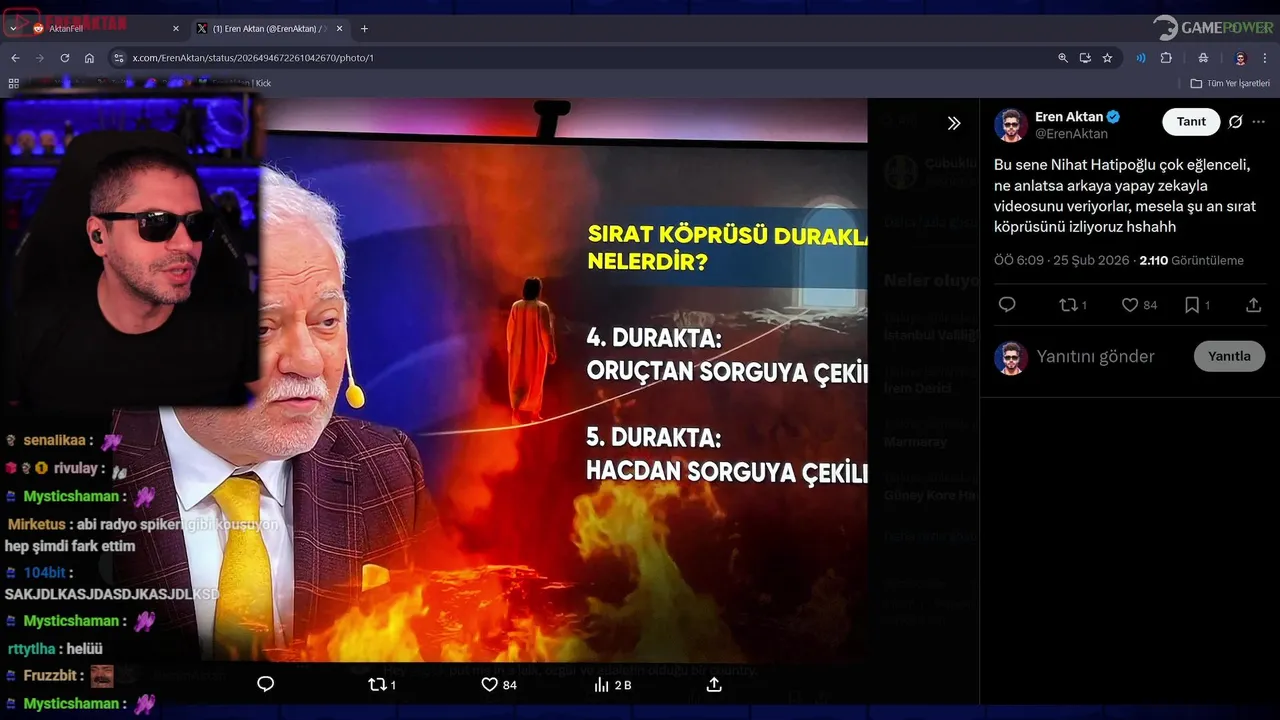The image size is (1280, 720).
Task: Reload the page with the refresh icon
Action: coord(65,58)
